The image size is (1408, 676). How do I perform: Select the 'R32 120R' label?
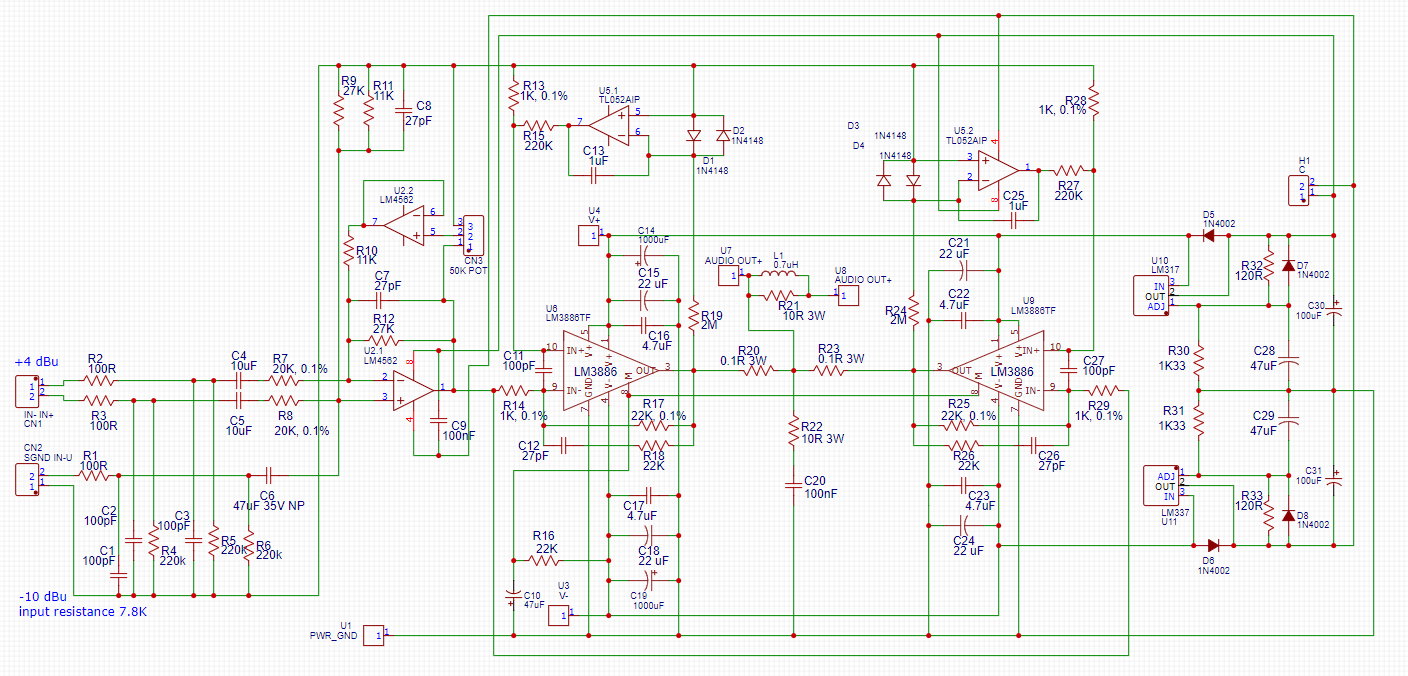point(1248,270)
